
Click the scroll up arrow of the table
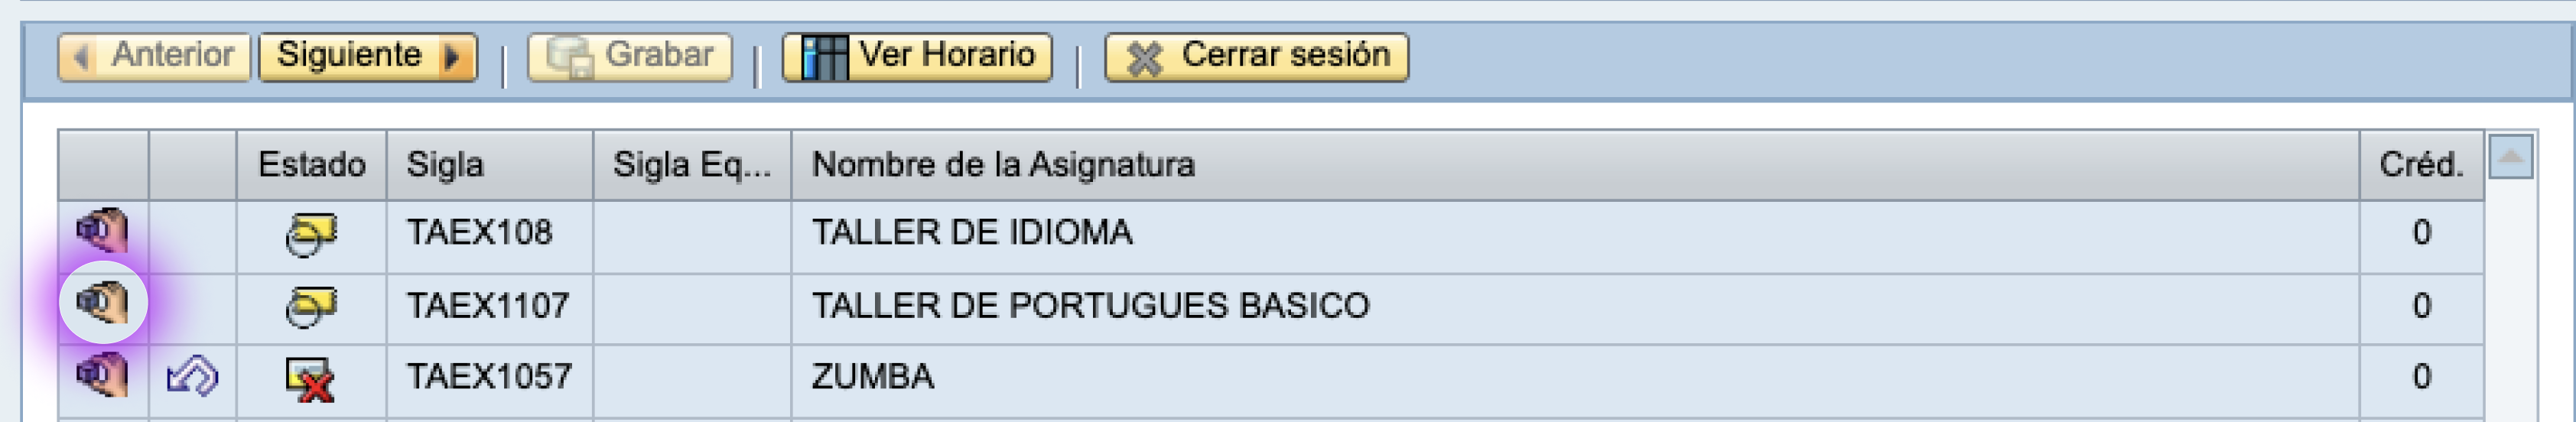(x=2510, y=157)
